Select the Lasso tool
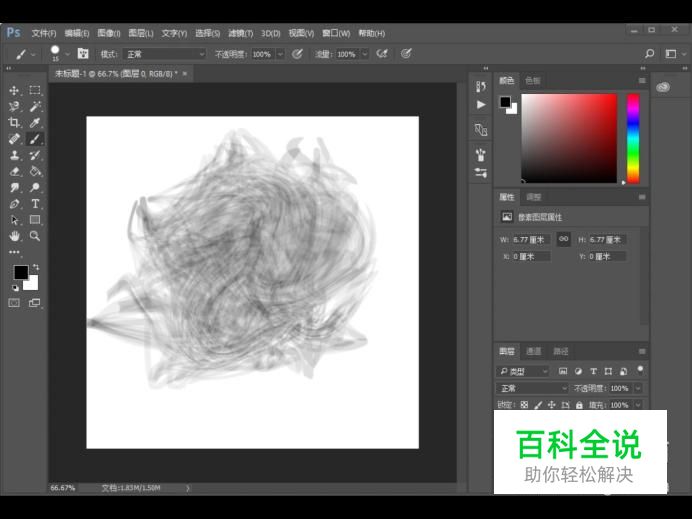The height and width of the screenshot is (519, 692). (14, 106)
